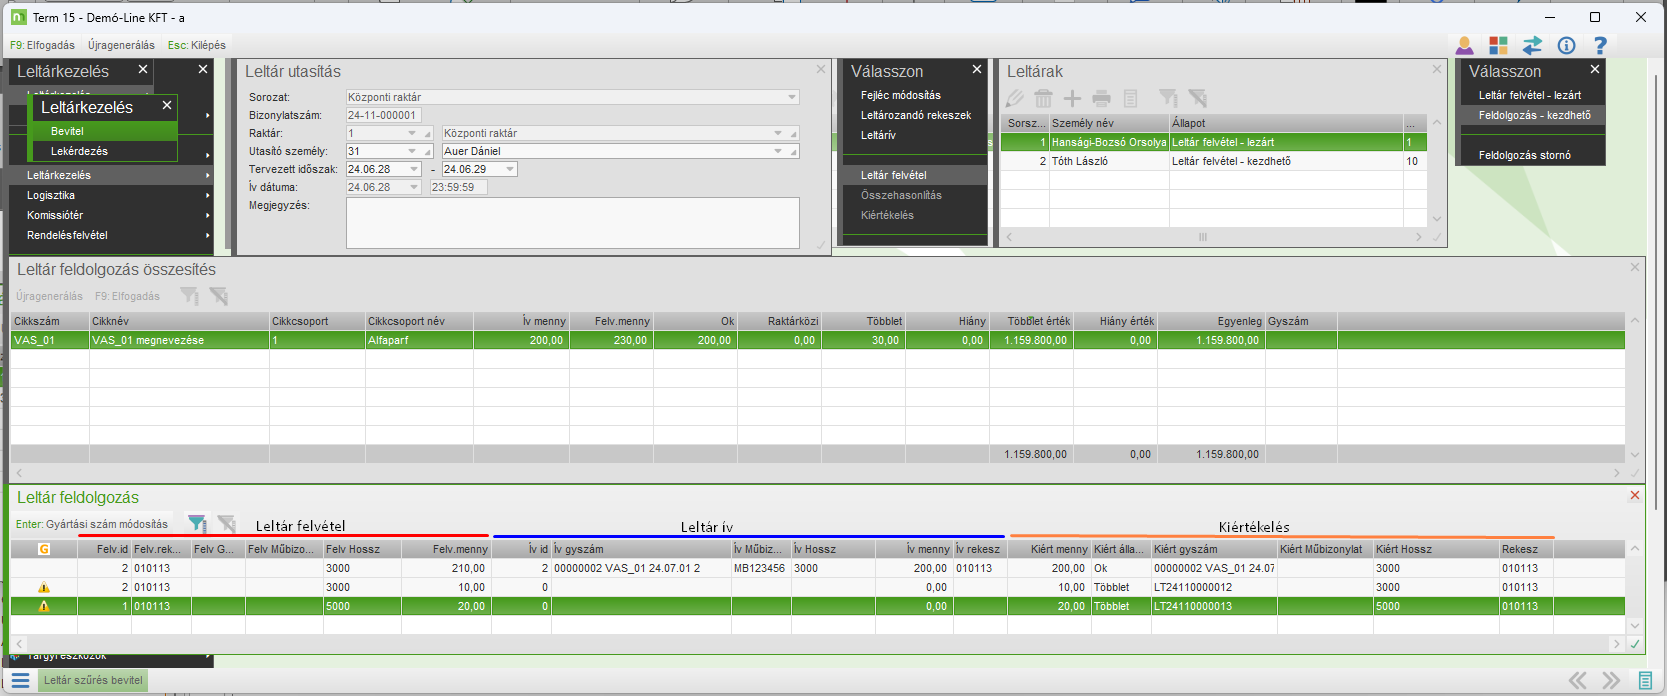Choose Feldolgozás storno menu item
This screenshot has height=696, width=1667.
coord(1524,155)
